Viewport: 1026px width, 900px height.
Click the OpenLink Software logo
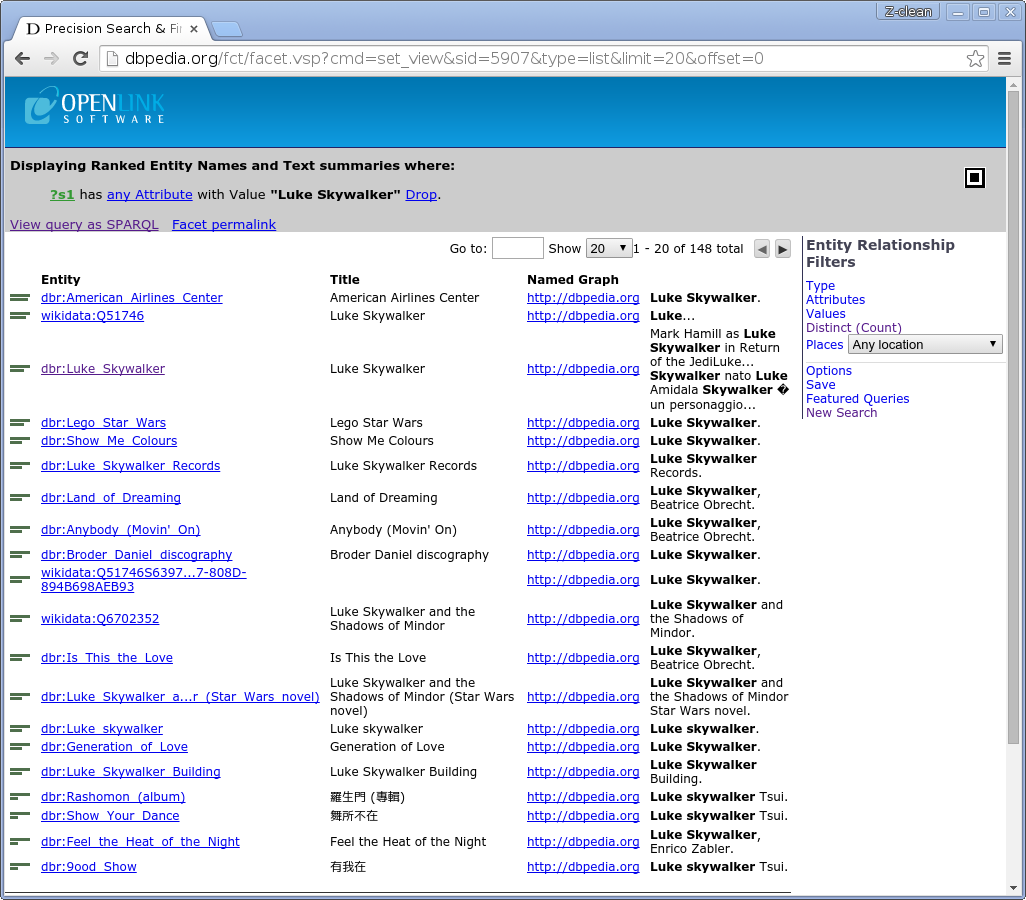click(x=95, y=106)
